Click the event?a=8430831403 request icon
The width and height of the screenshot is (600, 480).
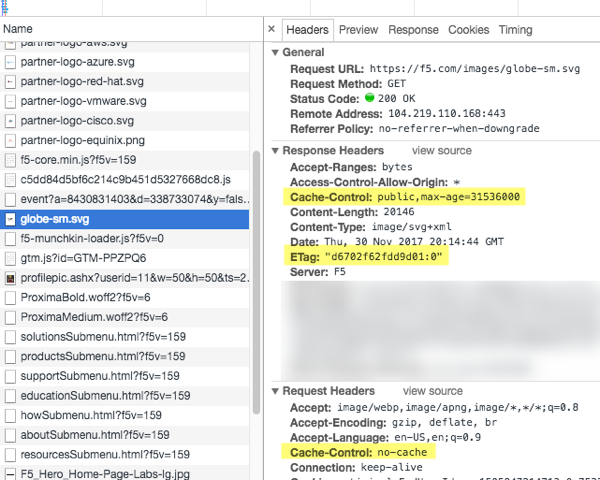[10, 199]
